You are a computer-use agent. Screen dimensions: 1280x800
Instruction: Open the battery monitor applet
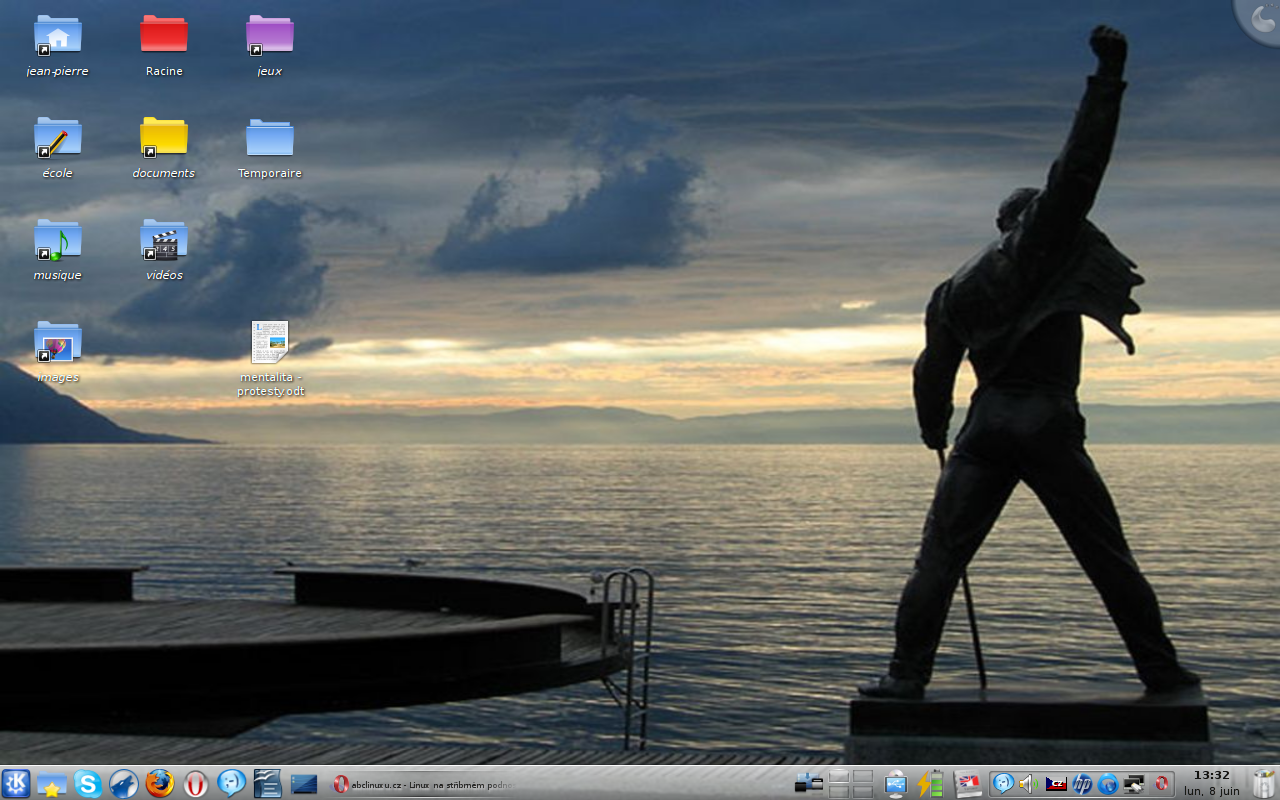click(931, 784)
